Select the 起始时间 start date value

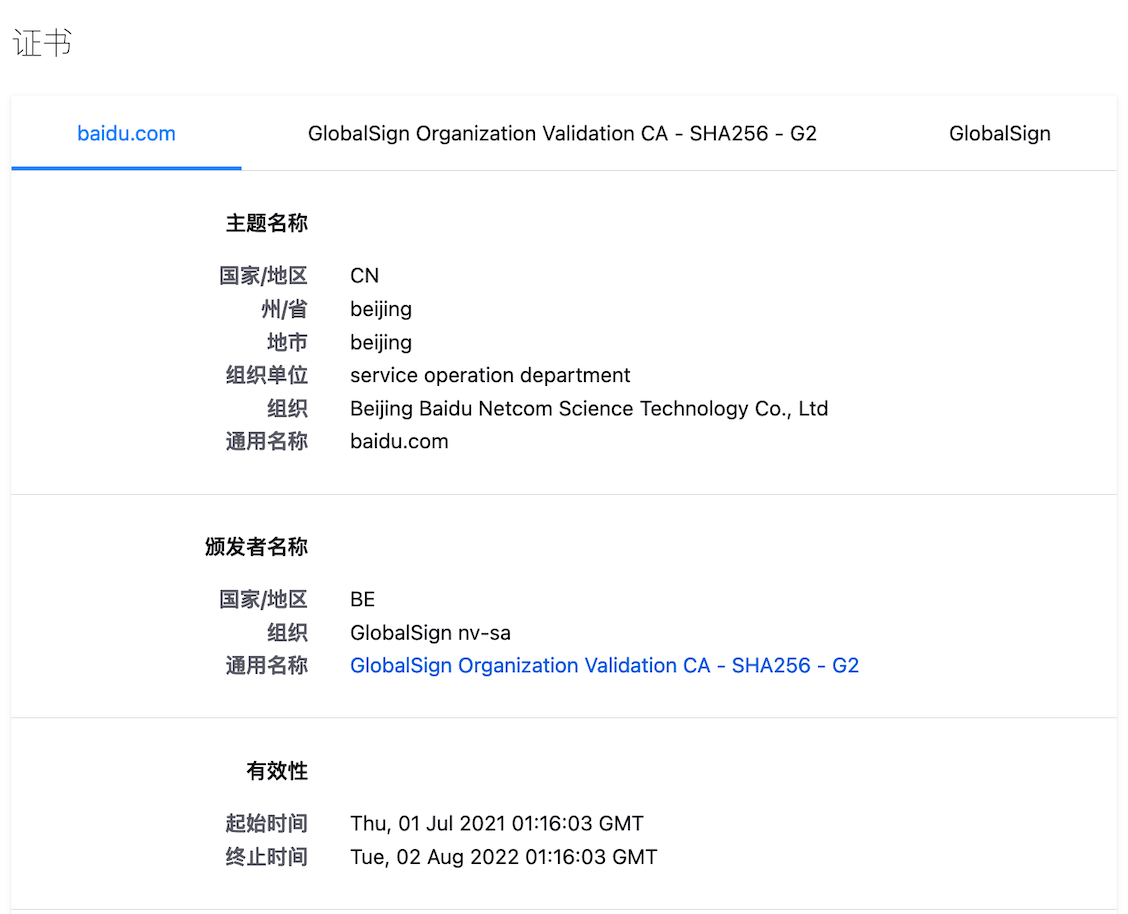click(x=495, y=823)
